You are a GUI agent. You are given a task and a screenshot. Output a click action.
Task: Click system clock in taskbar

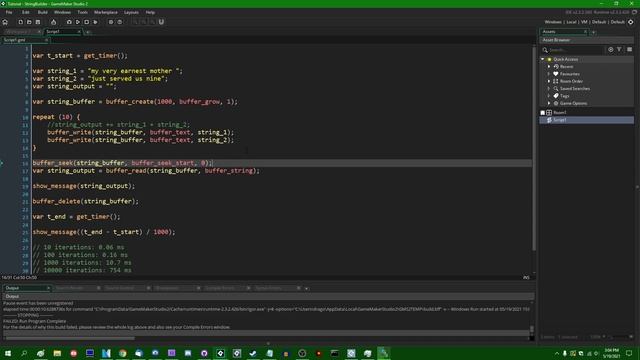click(611, 353)
